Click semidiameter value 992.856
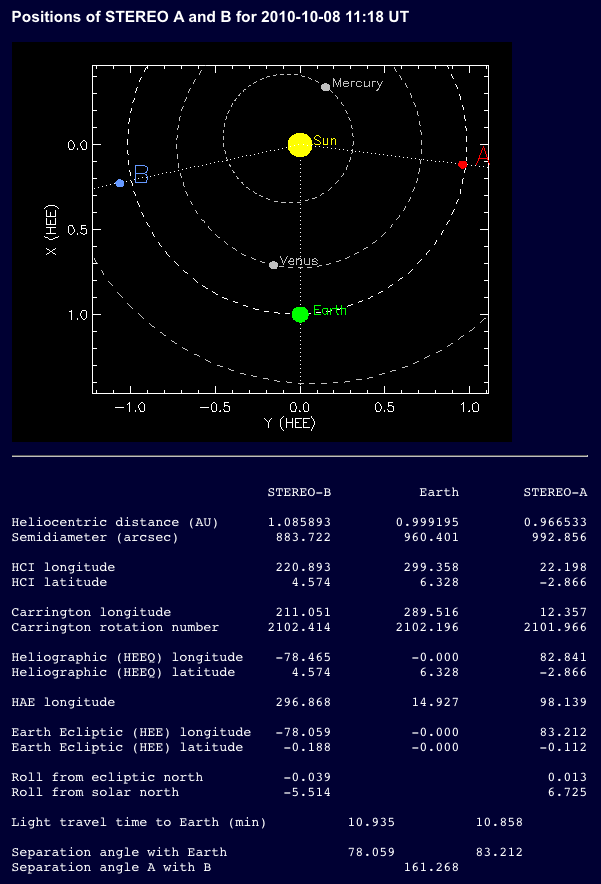601x884 pixels. [x=559, y=537]
